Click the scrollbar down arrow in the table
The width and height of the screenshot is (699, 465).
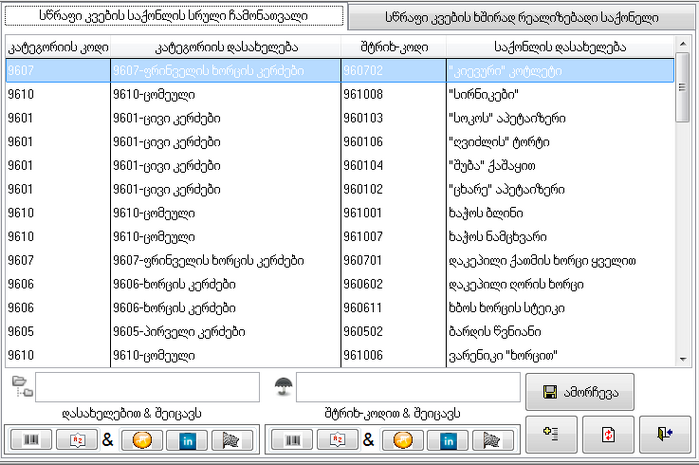[683, 357]
